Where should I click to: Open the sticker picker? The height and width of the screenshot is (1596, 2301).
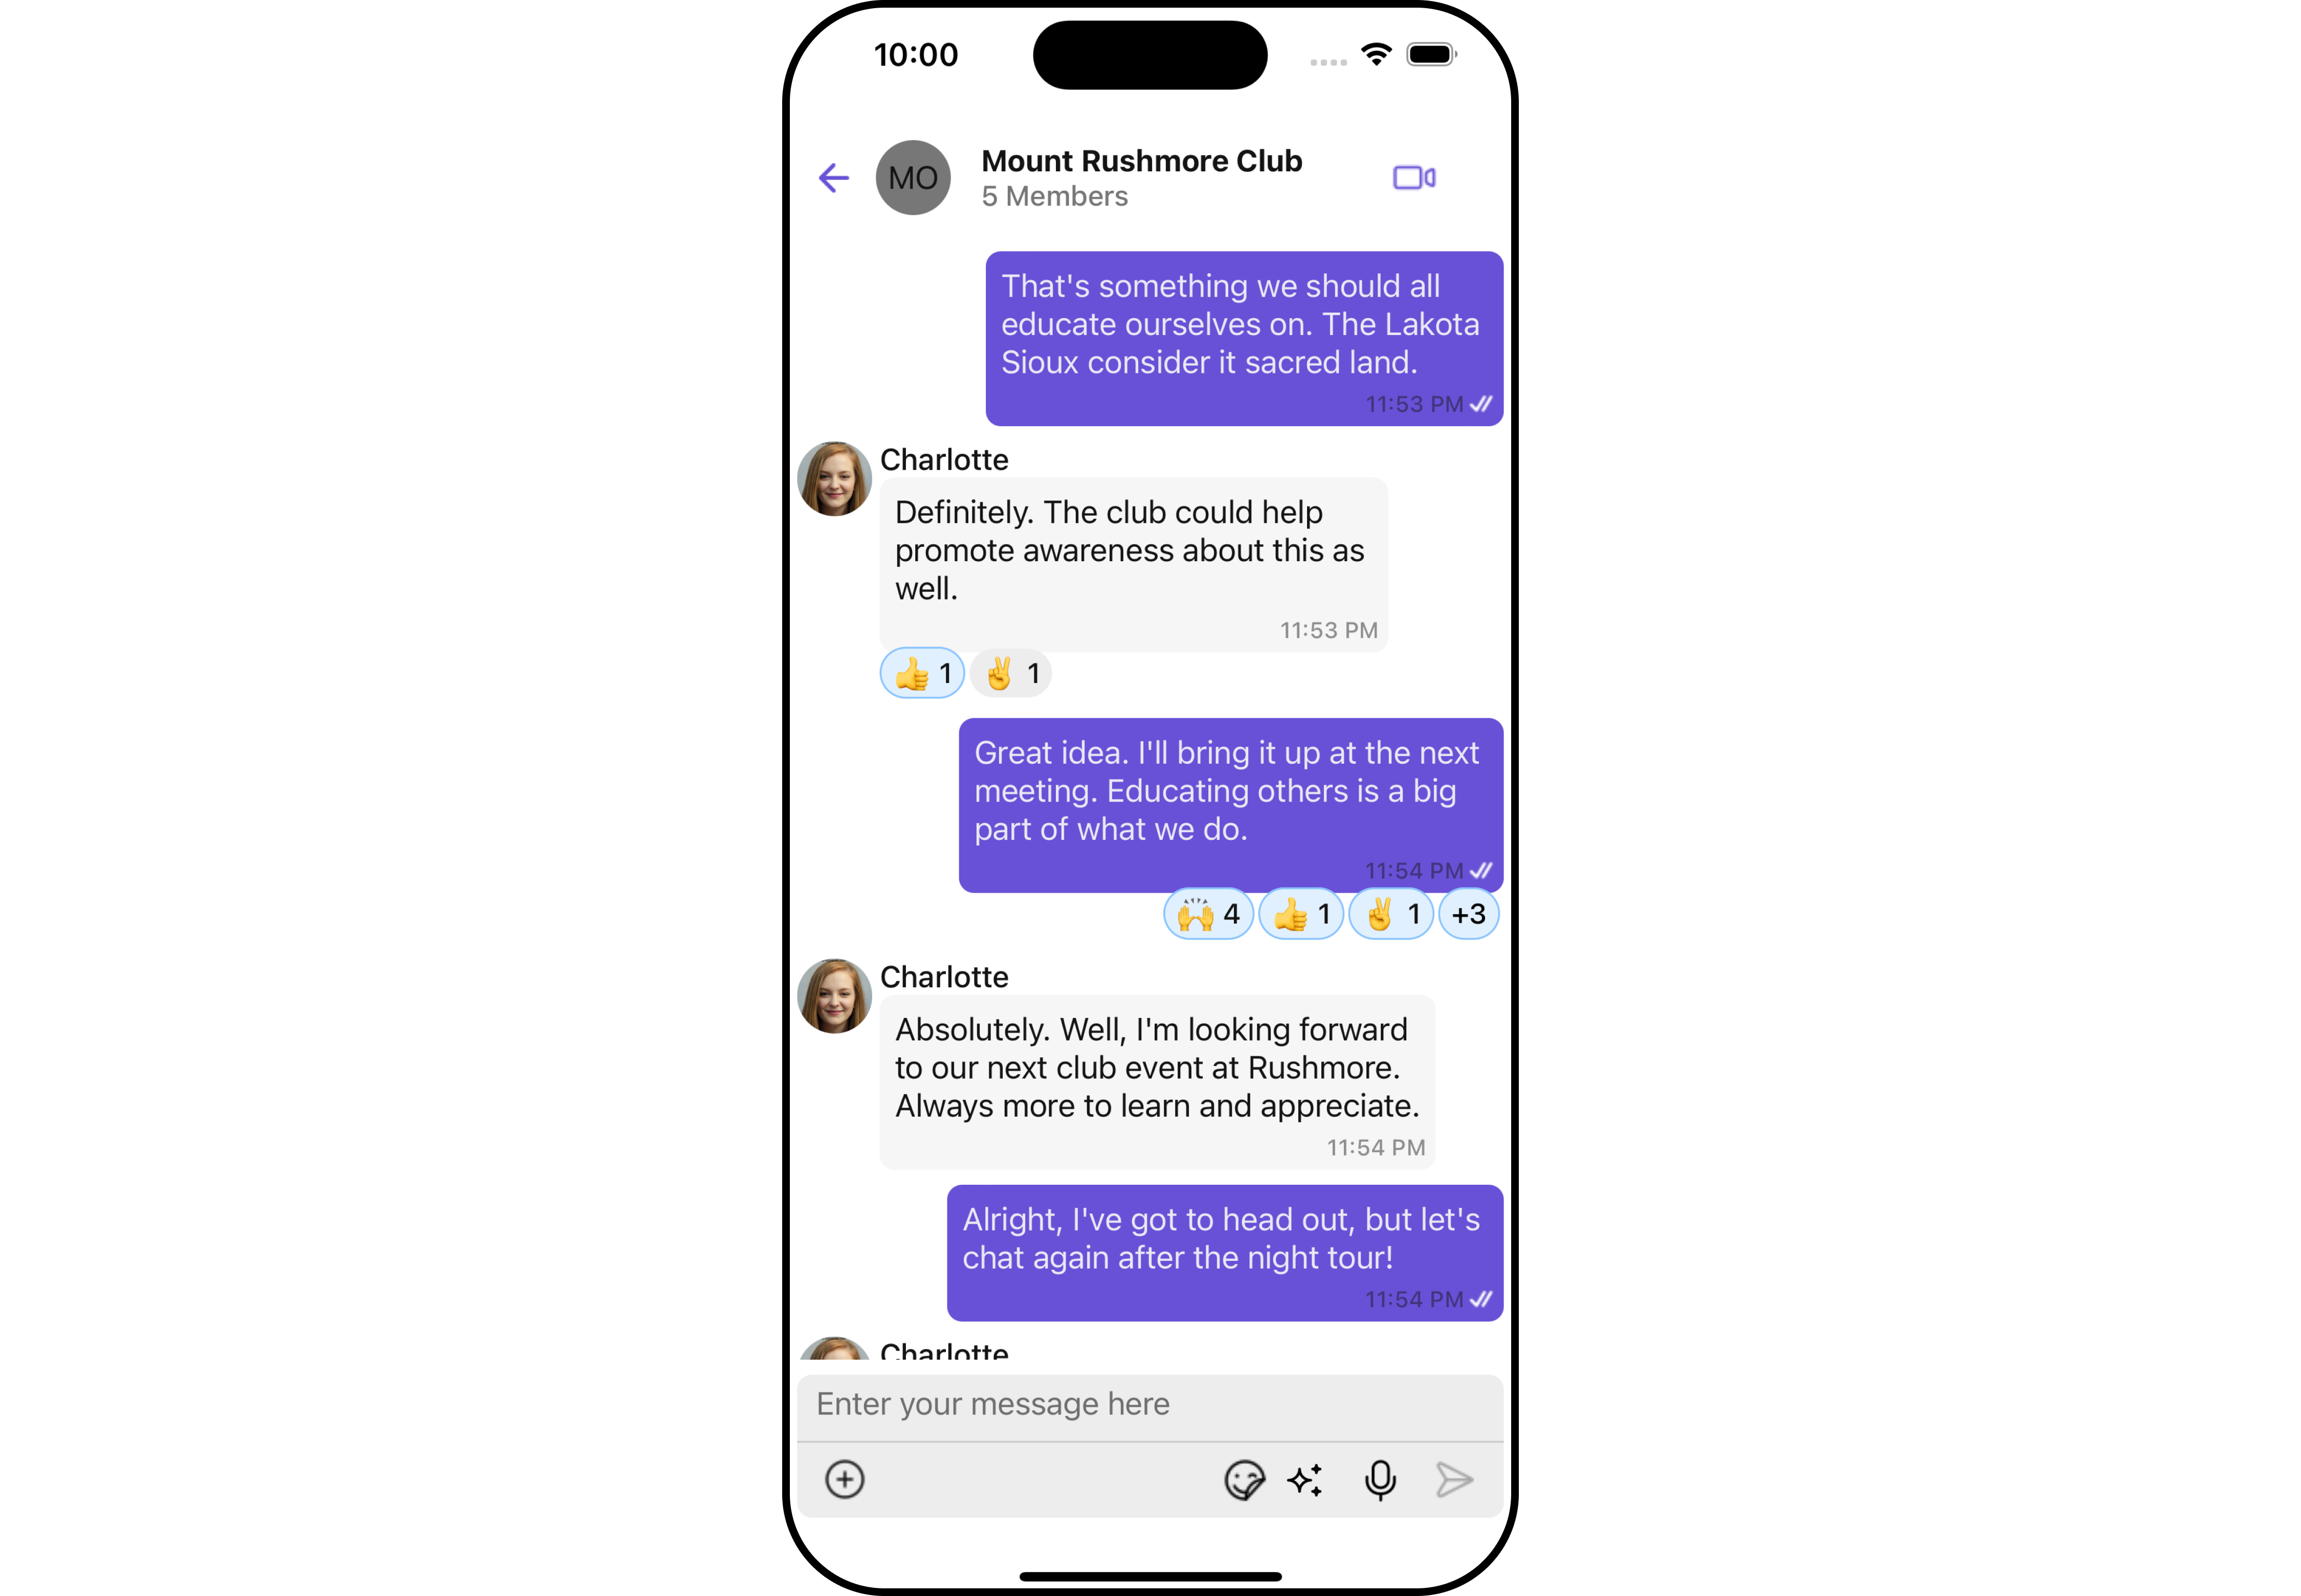[x=1244, y=1480]
